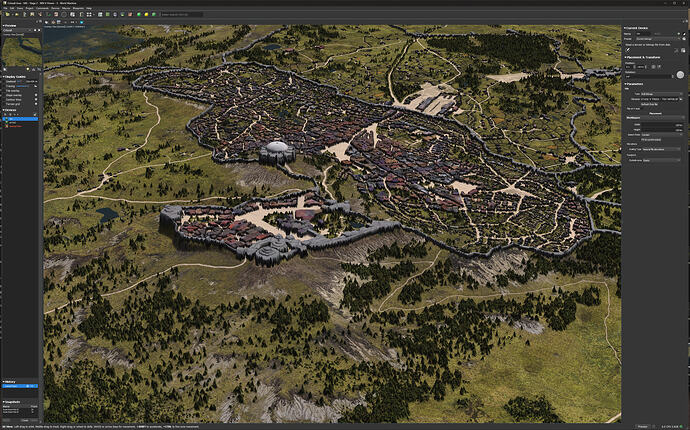This screenshot has width=690, height=430.
Task: Click the four-squares layout toolbar icon
Action: coord(89,15)
